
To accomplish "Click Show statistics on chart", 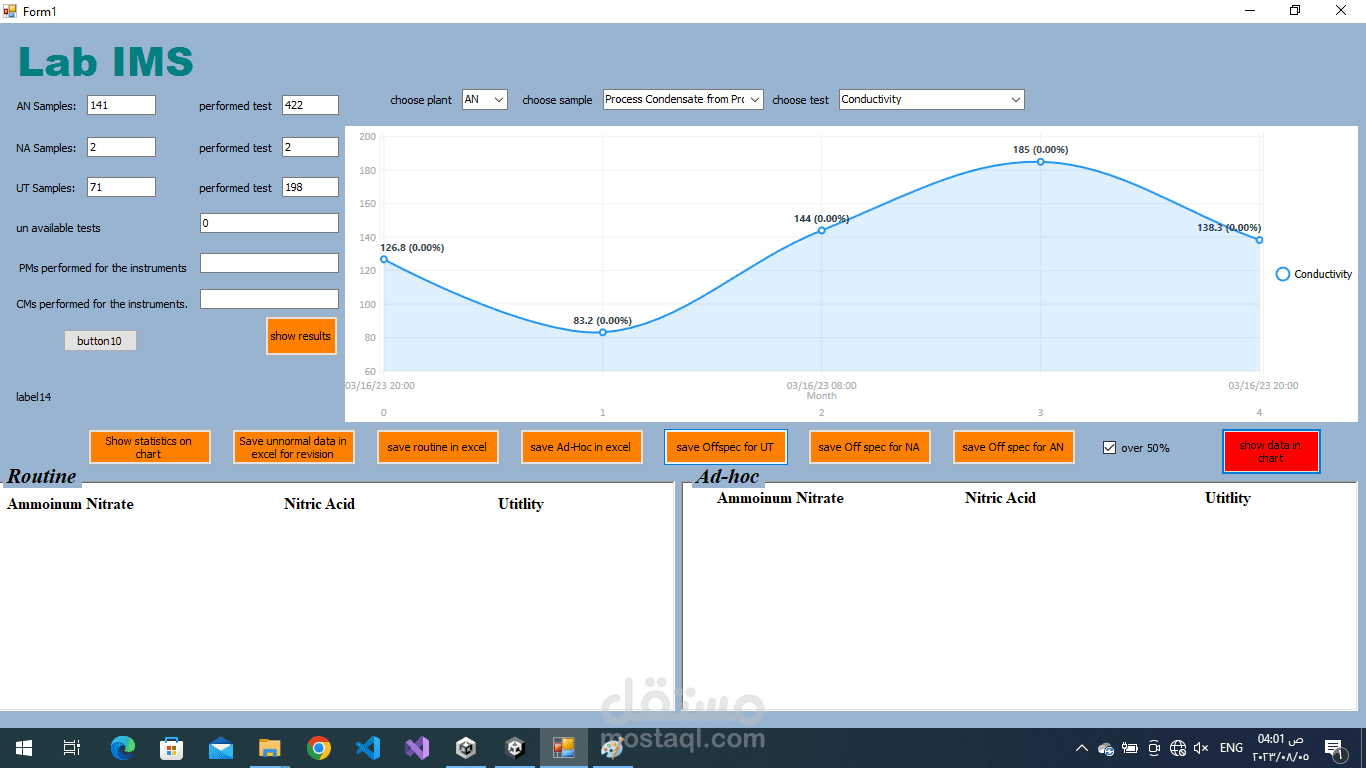I will (149, 447).
